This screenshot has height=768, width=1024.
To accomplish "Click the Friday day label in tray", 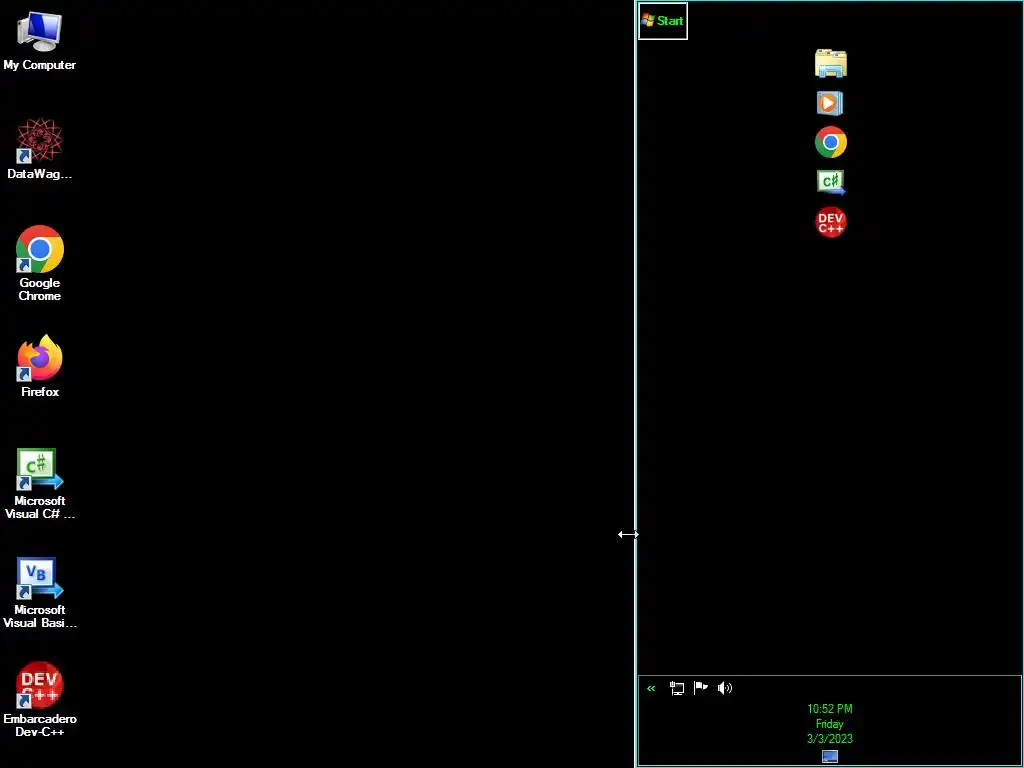I will pyautogui.click(x=829, y=724).
